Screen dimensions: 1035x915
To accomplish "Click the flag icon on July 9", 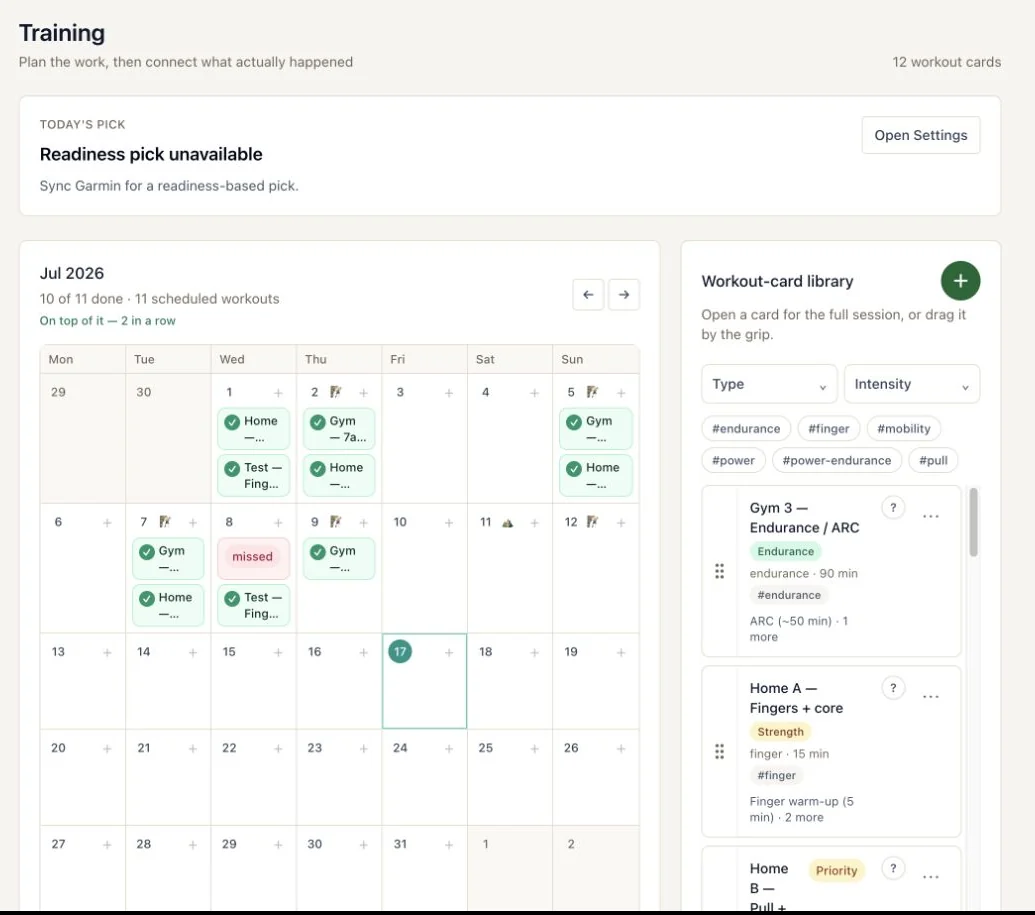I will pos(336,522).
